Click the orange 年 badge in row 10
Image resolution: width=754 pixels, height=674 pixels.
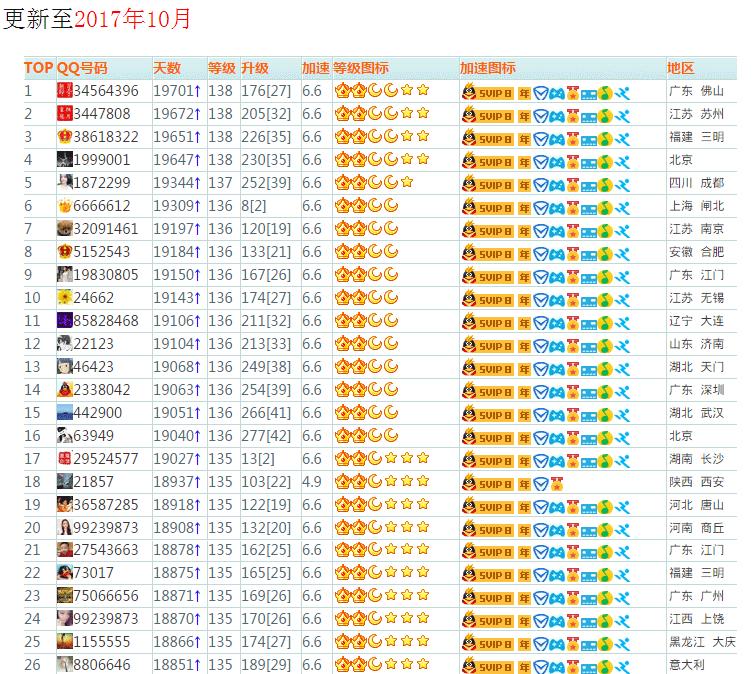pyautogui.click(x=524, y=298)
